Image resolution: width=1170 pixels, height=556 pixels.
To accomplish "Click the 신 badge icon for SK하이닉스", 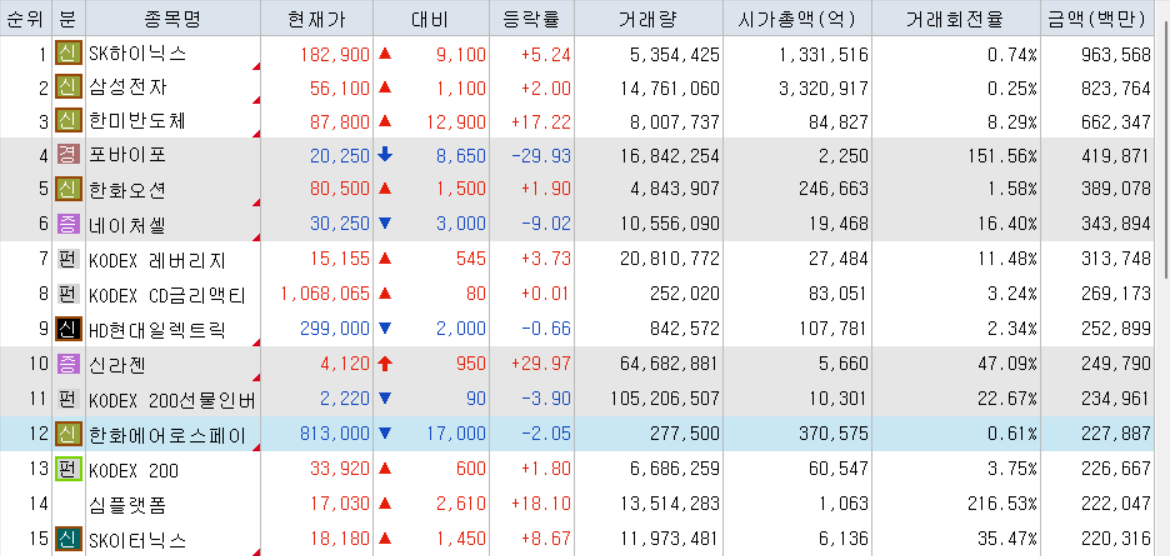I will 69,54.
